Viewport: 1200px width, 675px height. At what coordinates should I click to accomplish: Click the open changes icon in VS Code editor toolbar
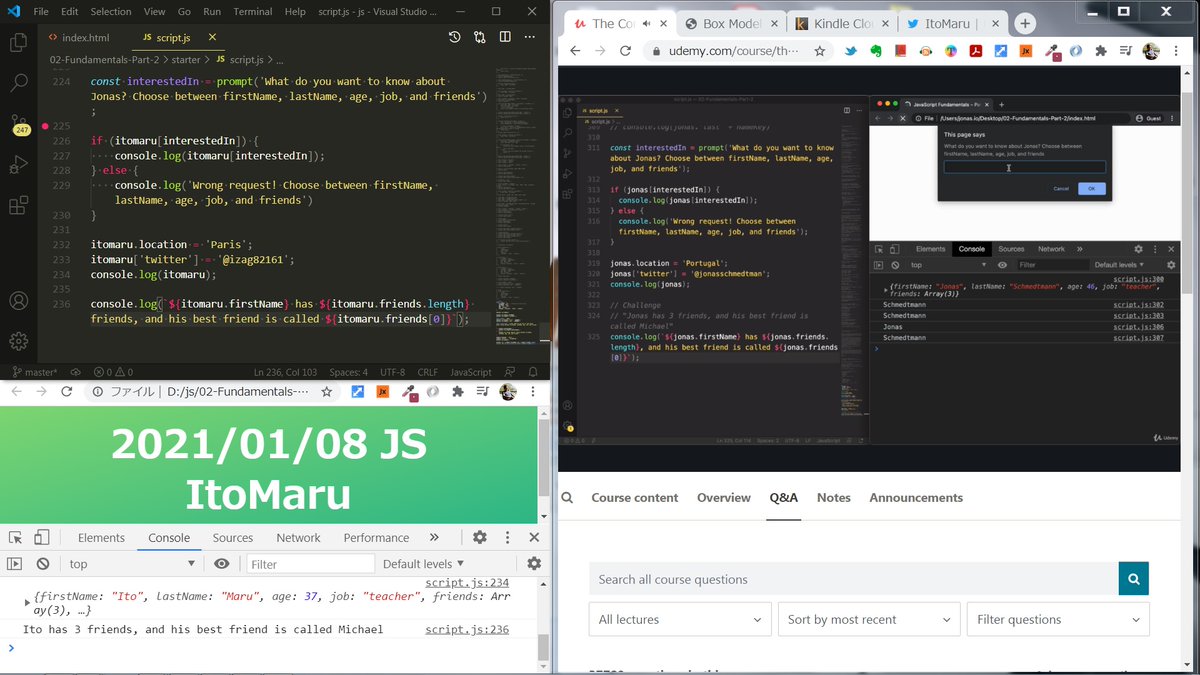click(480, 37)
